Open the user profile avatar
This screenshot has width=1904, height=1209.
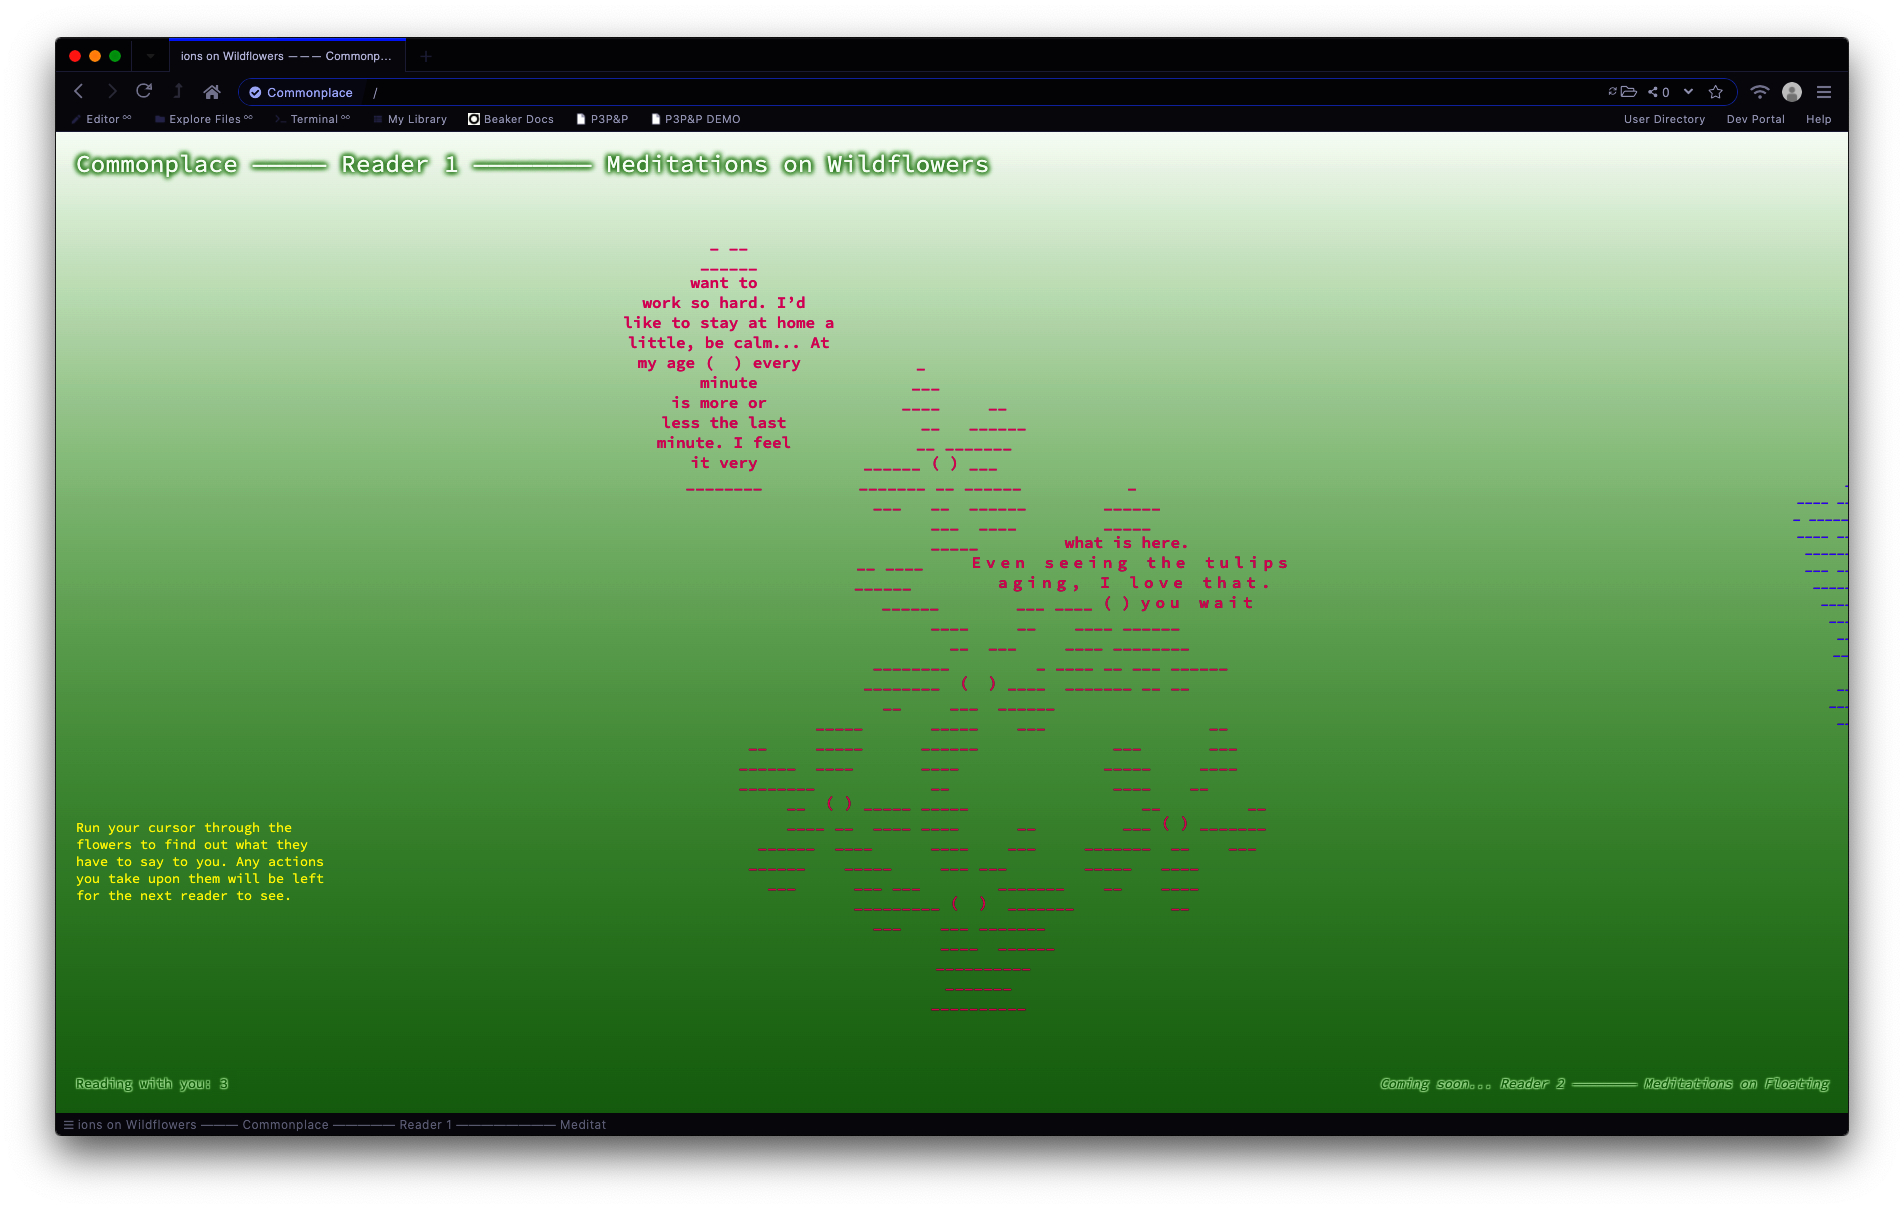[1792, 92]
